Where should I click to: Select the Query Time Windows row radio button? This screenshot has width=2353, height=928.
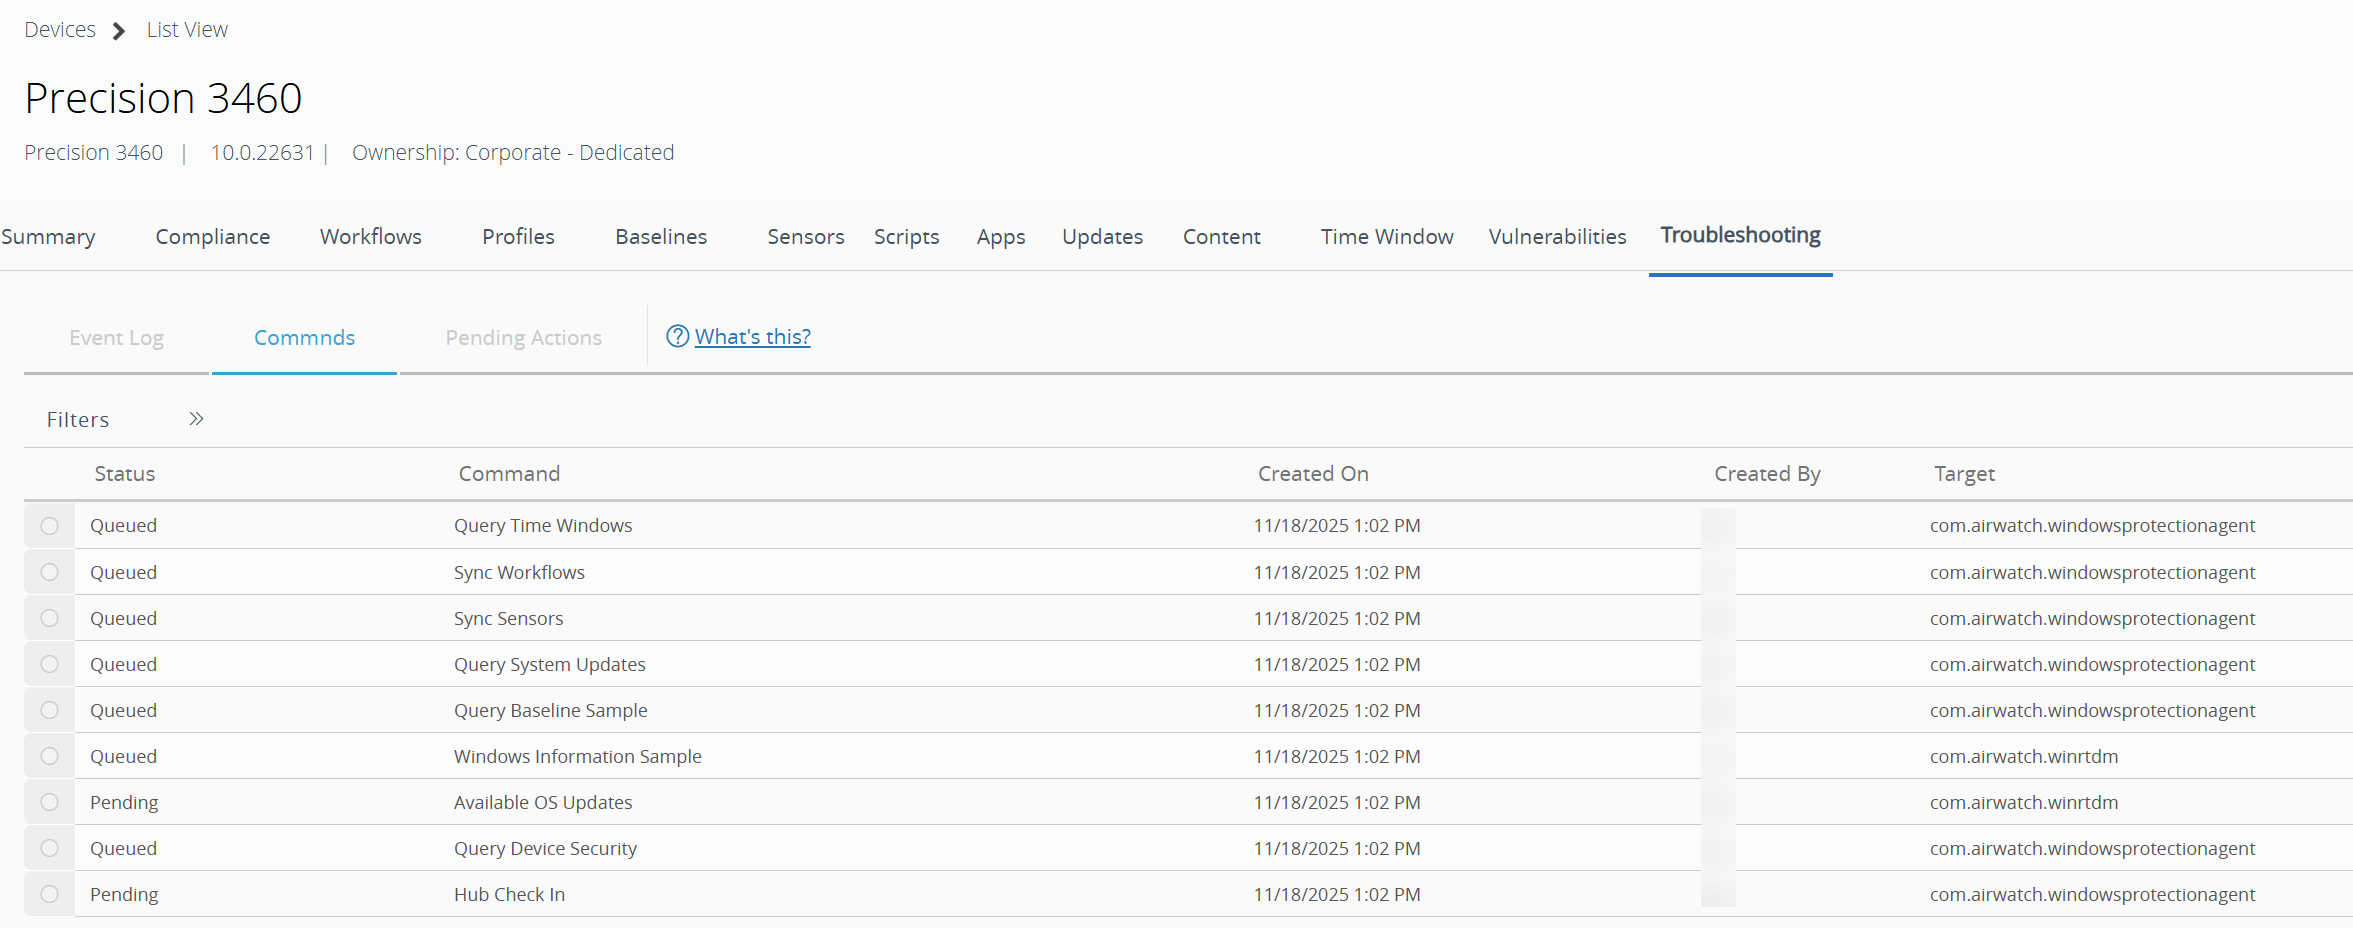tap(49, 526)
